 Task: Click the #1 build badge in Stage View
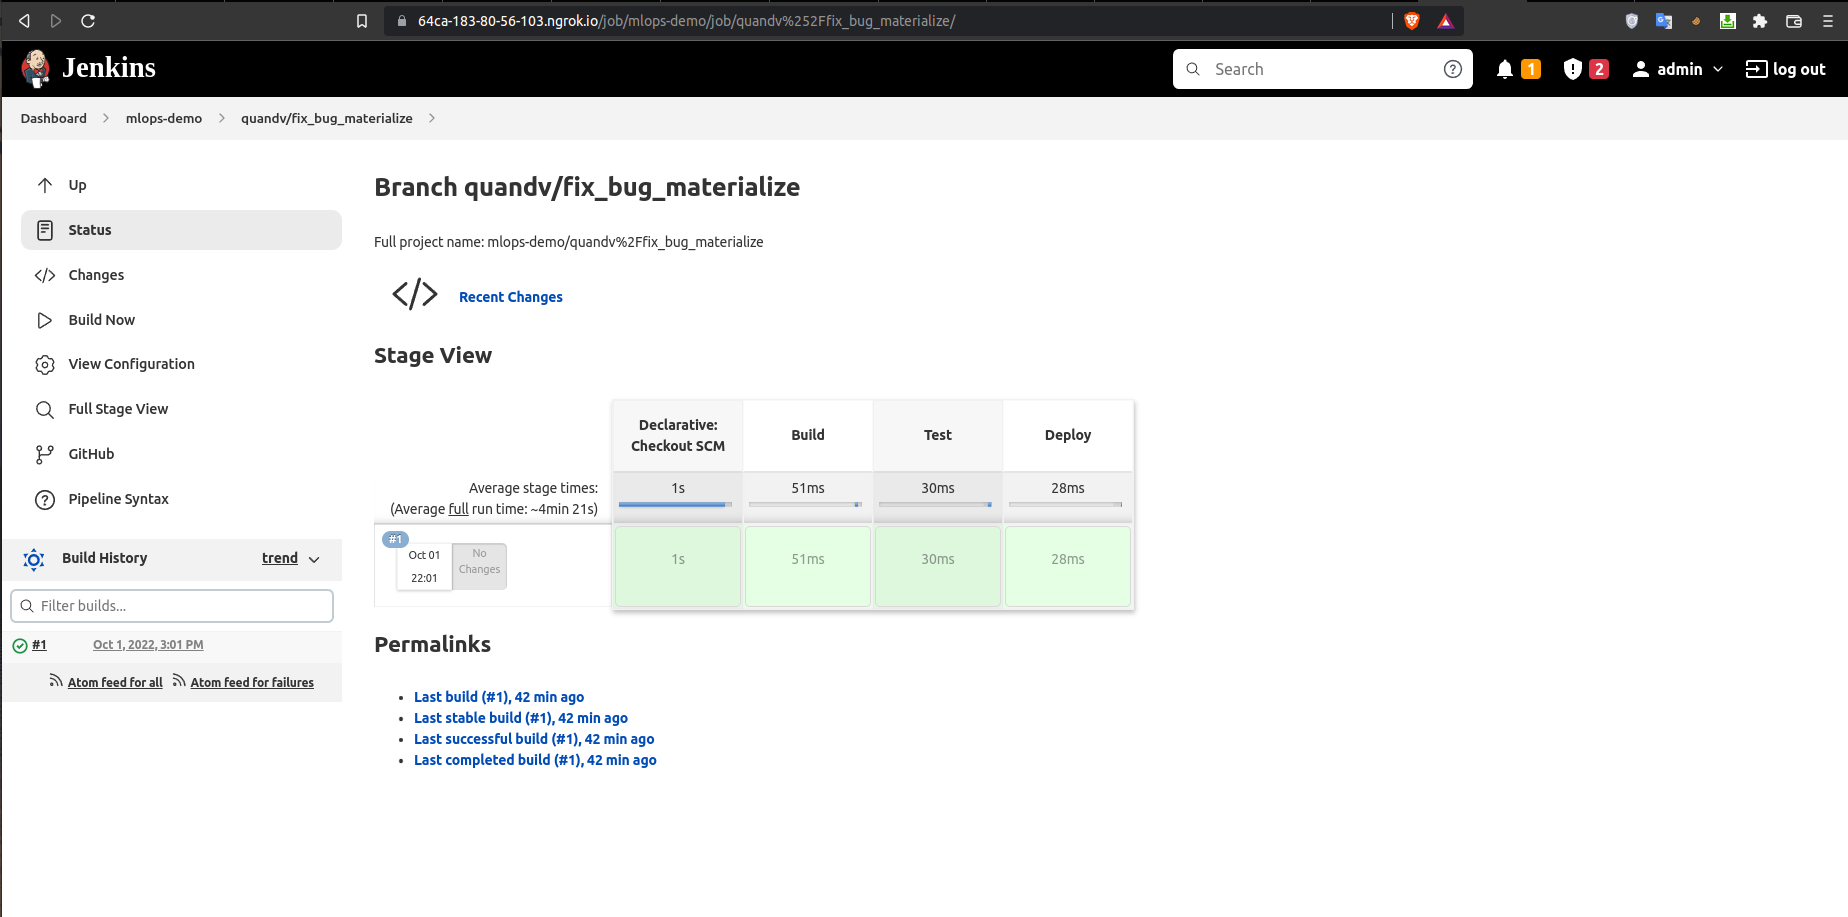tap(395, 539)
